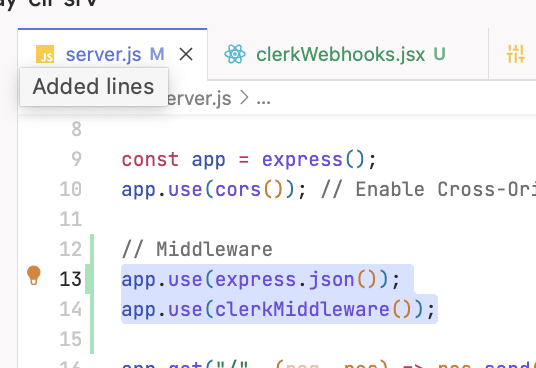
Task: Click the 'M' modified badge on server.js
Action: (157, 54)
